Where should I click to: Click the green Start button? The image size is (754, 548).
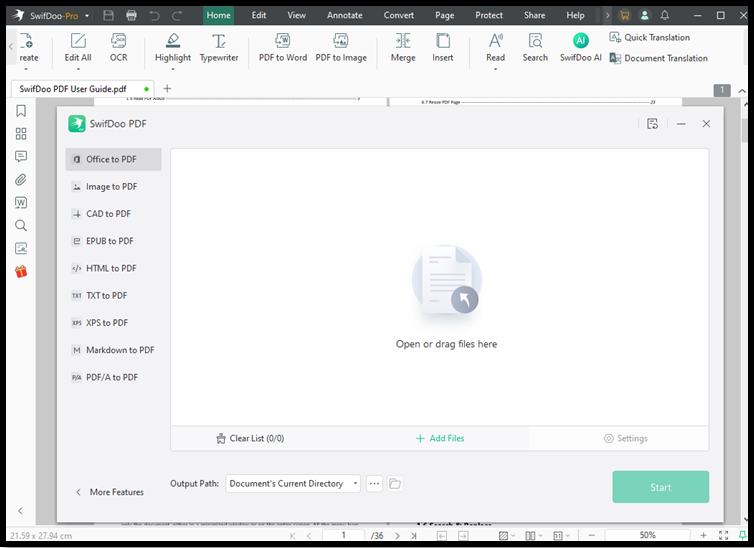660,487
